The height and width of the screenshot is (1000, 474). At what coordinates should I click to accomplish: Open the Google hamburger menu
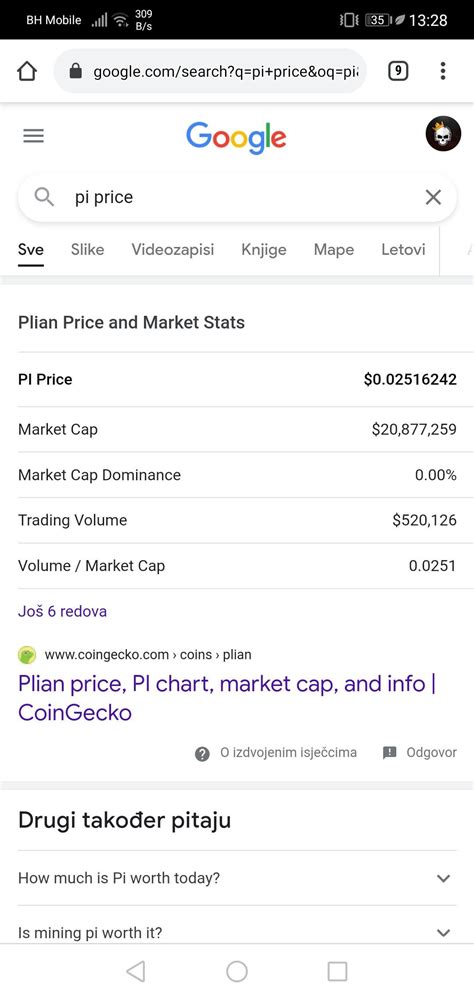[x=33, y=136]
